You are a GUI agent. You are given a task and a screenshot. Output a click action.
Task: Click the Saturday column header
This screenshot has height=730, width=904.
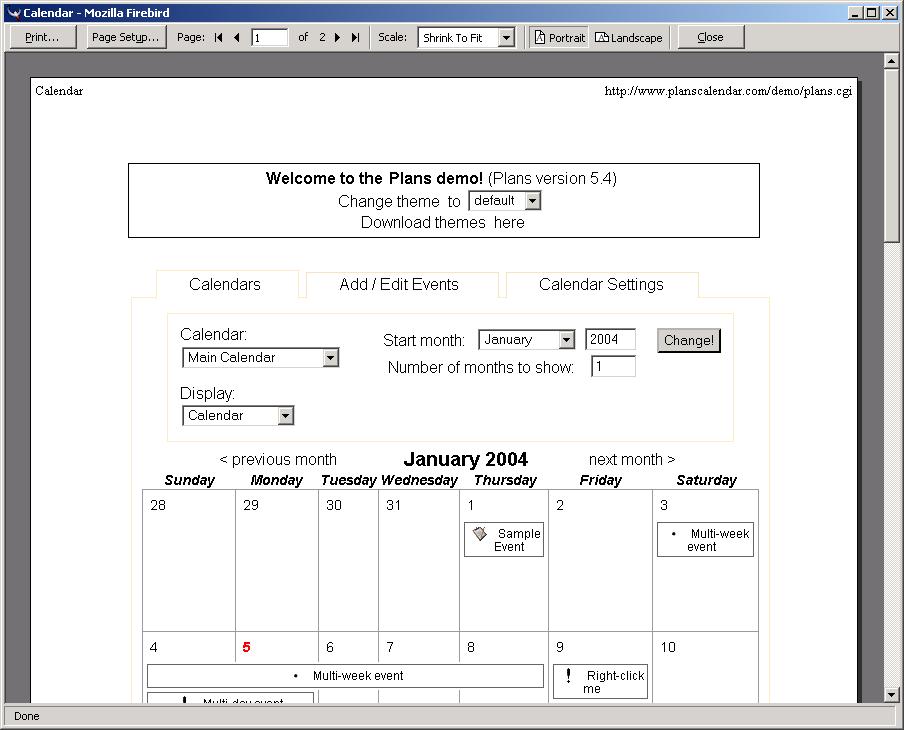pyautogui.click(x=706, y=480)
